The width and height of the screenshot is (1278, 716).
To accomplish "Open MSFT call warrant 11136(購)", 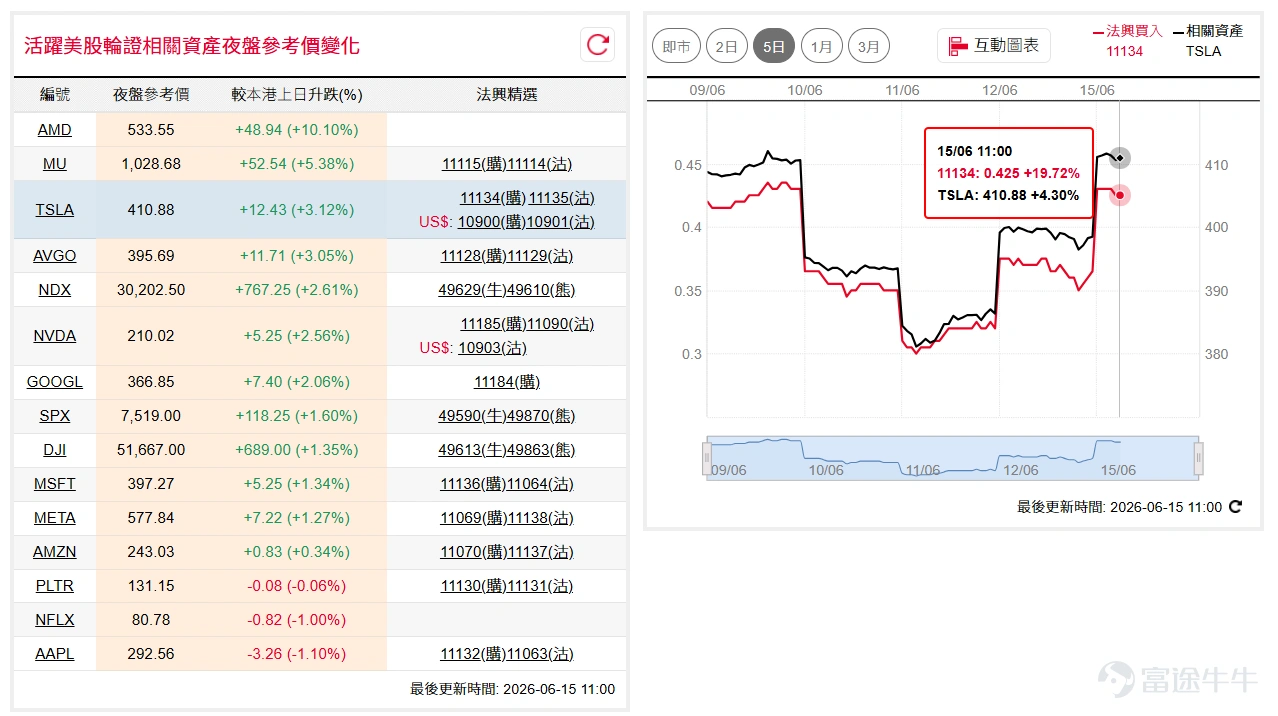I will coord(474,484).
